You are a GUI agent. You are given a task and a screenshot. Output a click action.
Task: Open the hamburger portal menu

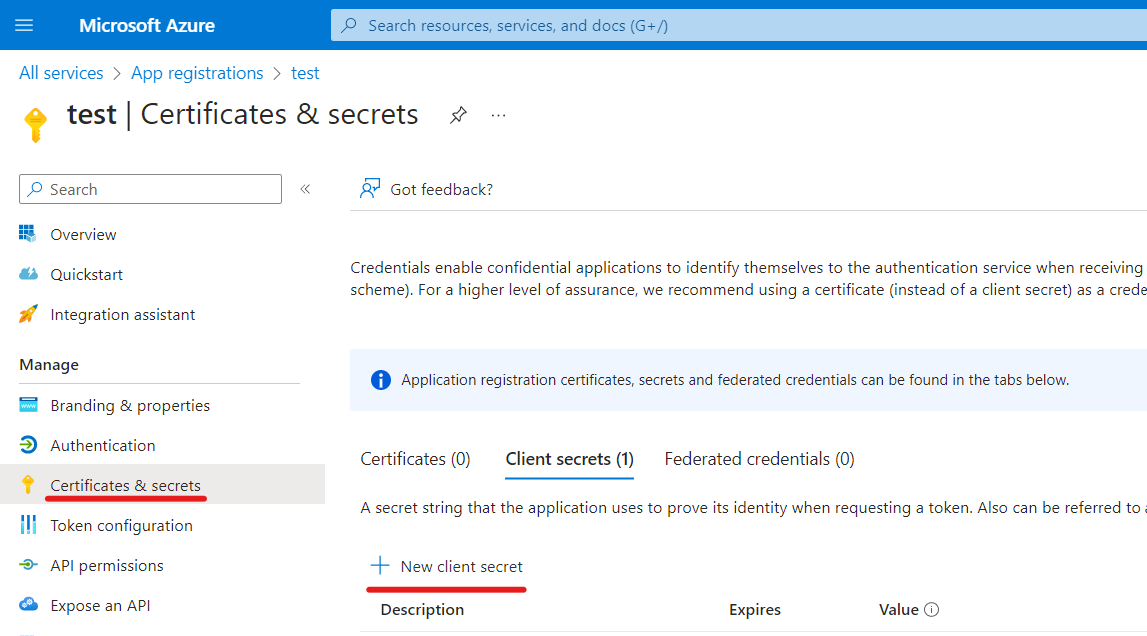coord(24,26)
